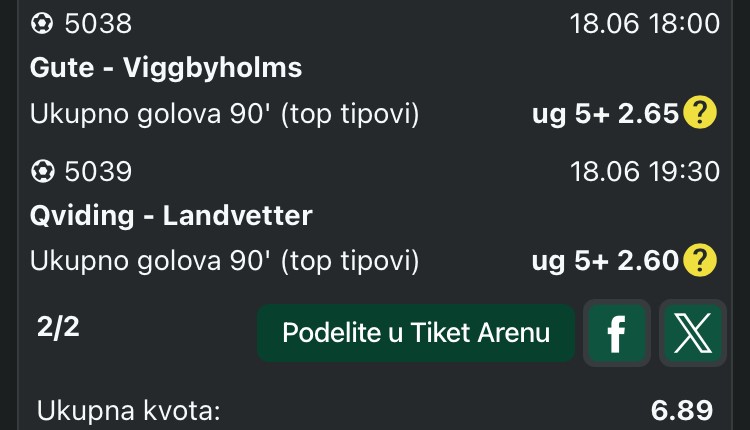Open help icon next to ug 5+ 2.65
Image resolution: width=750 pixels, height=430 pixels.
click(700, 113)
